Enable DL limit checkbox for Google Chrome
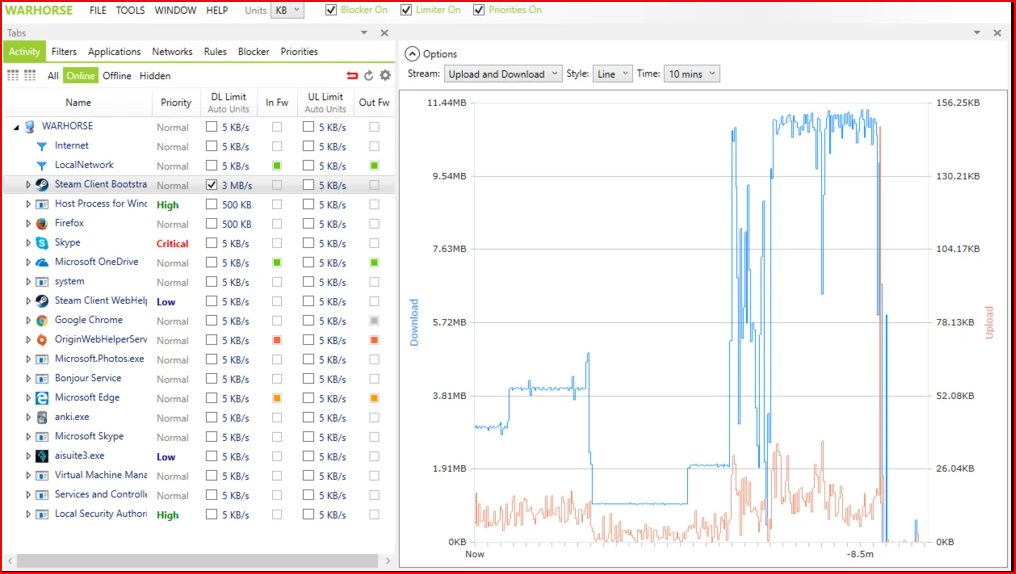The width and height of the screenshot is (1016, 574). click(211, 321)
